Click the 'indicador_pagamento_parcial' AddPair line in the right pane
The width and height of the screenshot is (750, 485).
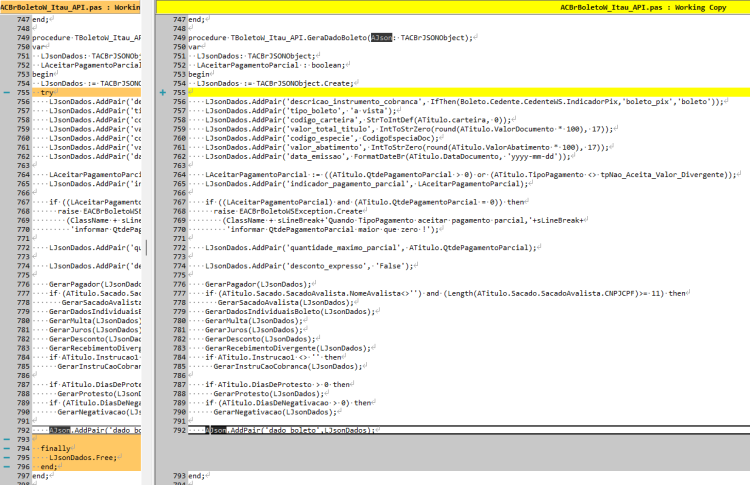[x=366, y=184]
